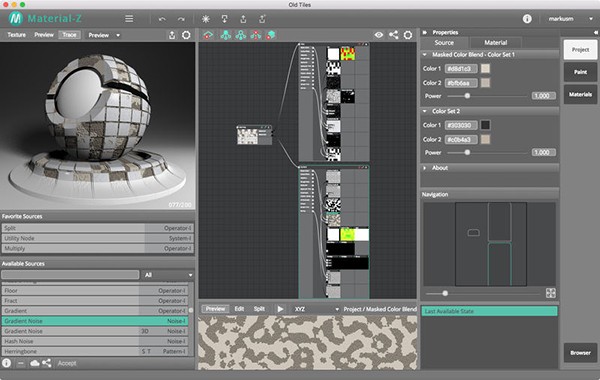This screenshot has height=380, width=600.
Task: Open the Browser button
Action: [x=580, y=352]
